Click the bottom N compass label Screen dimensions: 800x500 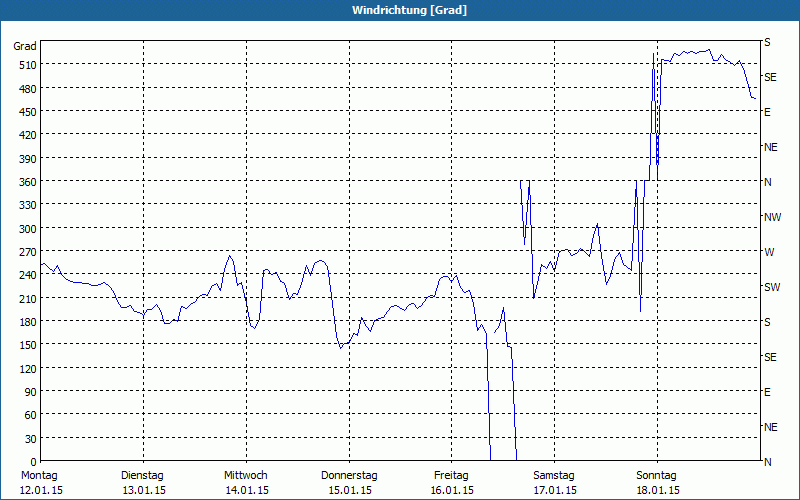point(767,462)
